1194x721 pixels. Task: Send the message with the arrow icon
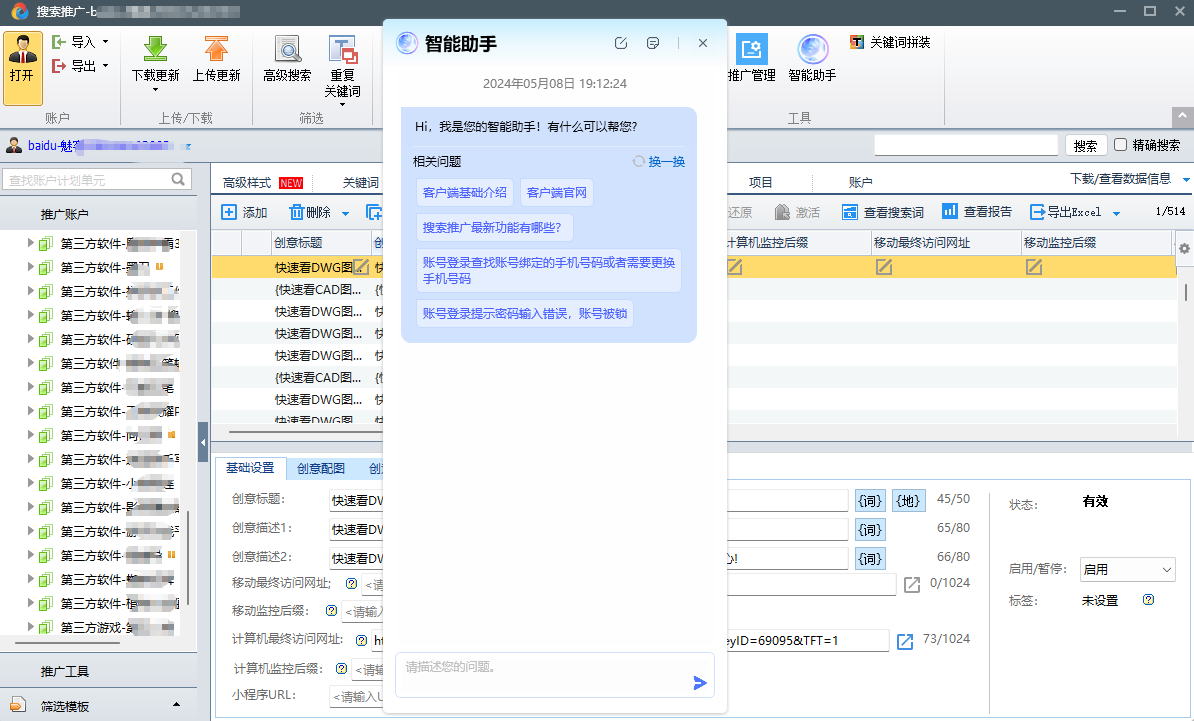pyautogui.click(x=700, y=683)
